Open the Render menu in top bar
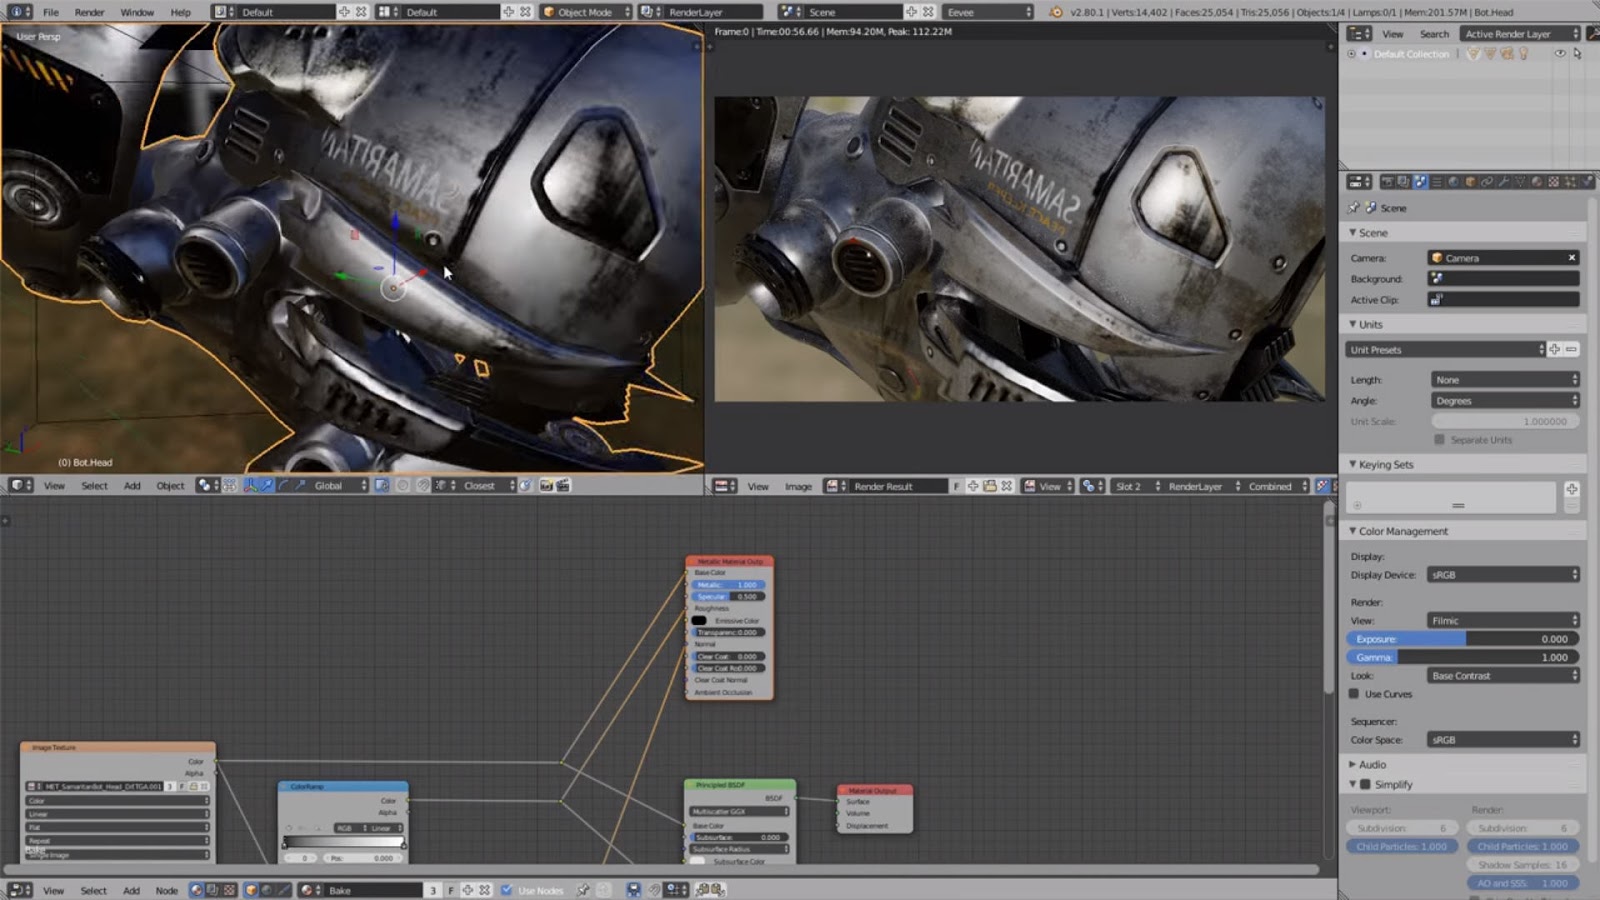Image resolution: width=1600 pixels, height=900 pixels. click(89, 12)
